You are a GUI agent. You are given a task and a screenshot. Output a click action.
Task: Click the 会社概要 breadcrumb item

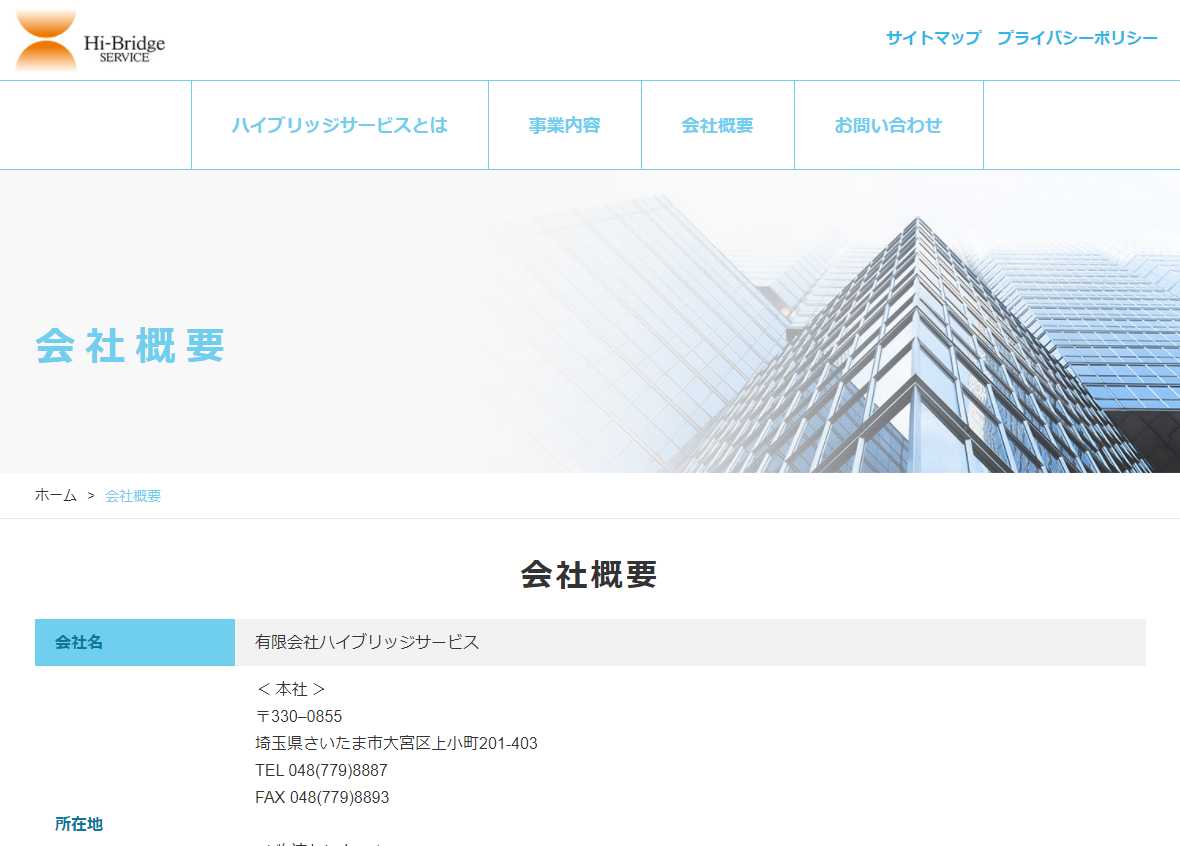tap(133, 496)
